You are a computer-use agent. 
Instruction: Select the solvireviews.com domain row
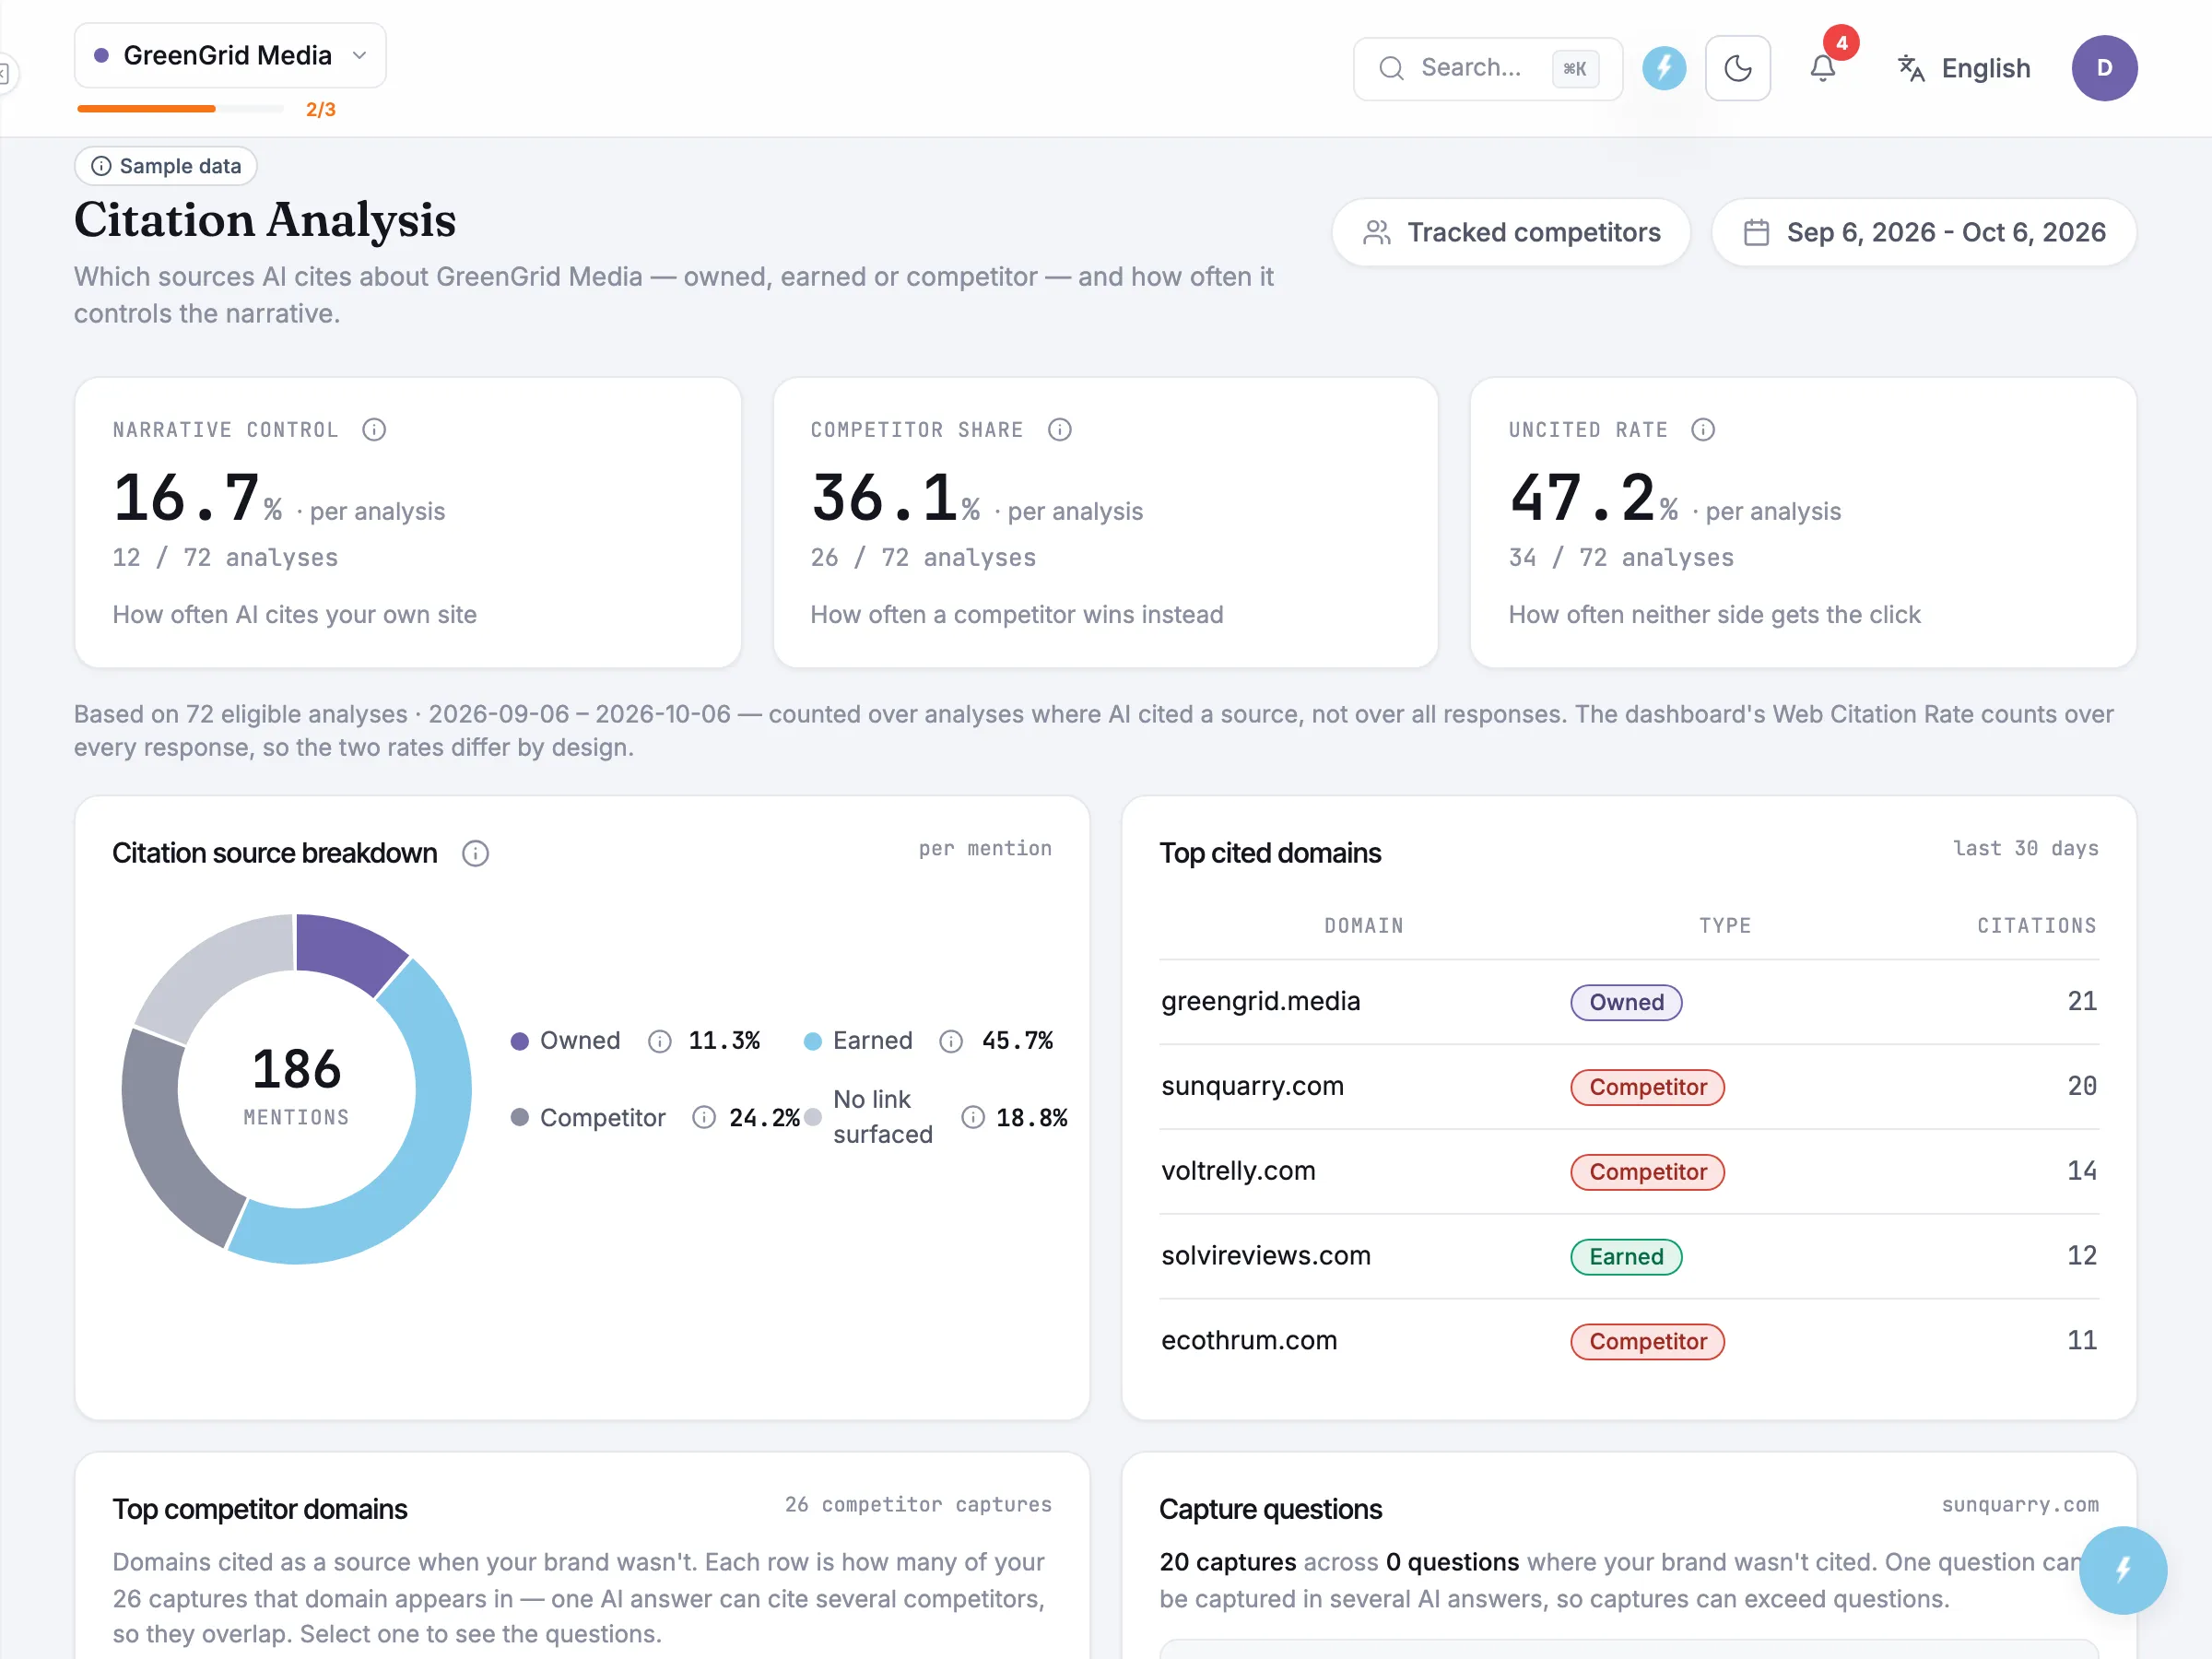(x=1629, y=1257)
